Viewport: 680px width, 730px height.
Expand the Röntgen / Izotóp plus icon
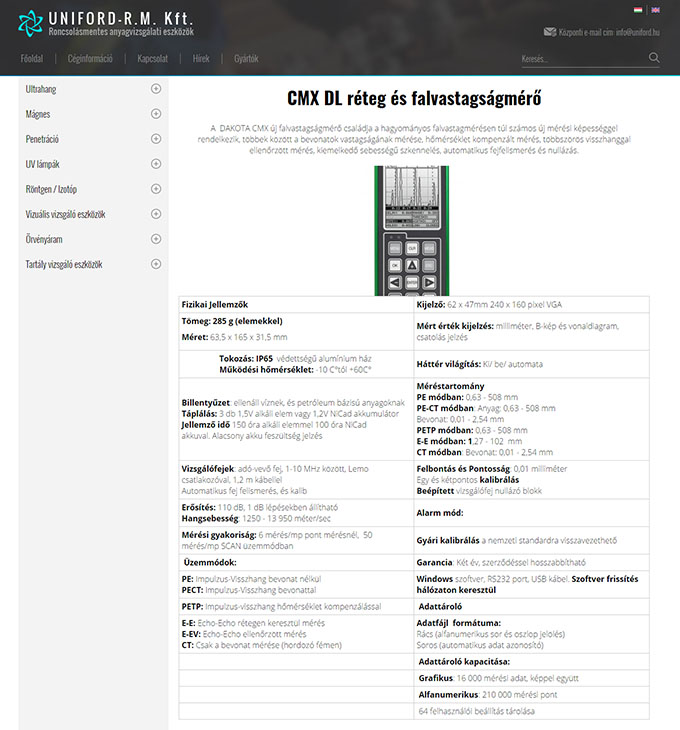[x=156, y=189]
